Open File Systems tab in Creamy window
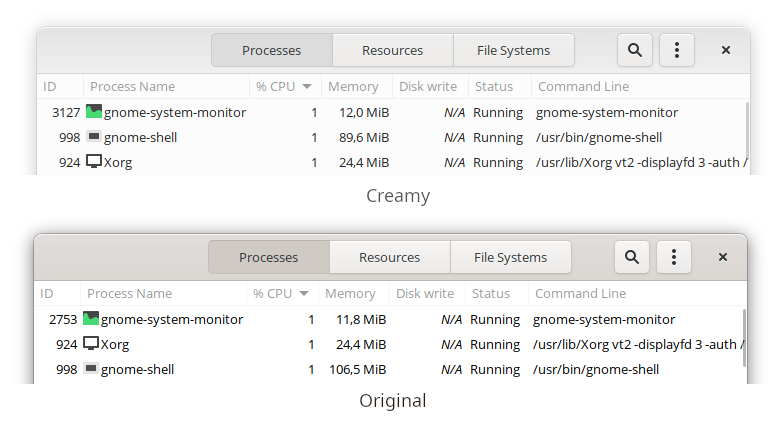The height and width of the screenshot is (423, 777). tap(514, 50)
